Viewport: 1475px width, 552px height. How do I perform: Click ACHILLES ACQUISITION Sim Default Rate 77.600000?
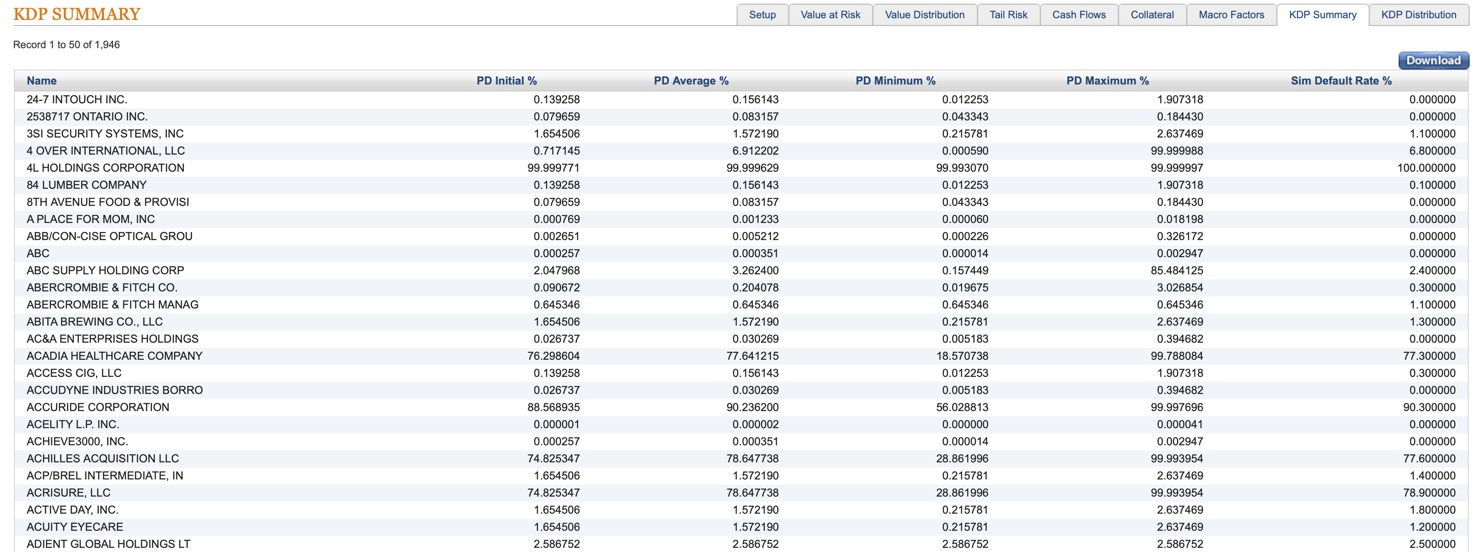(x=1428, y=458)
